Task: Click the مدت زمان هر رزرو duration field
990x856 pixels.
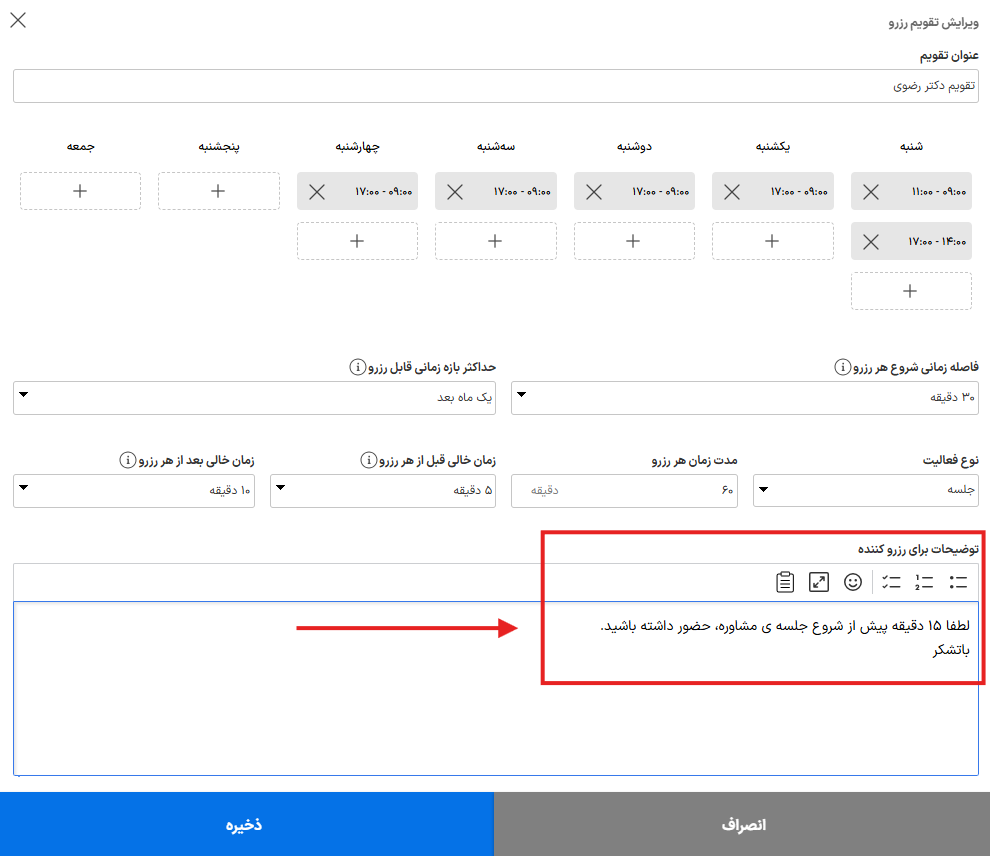Action: 624,490
